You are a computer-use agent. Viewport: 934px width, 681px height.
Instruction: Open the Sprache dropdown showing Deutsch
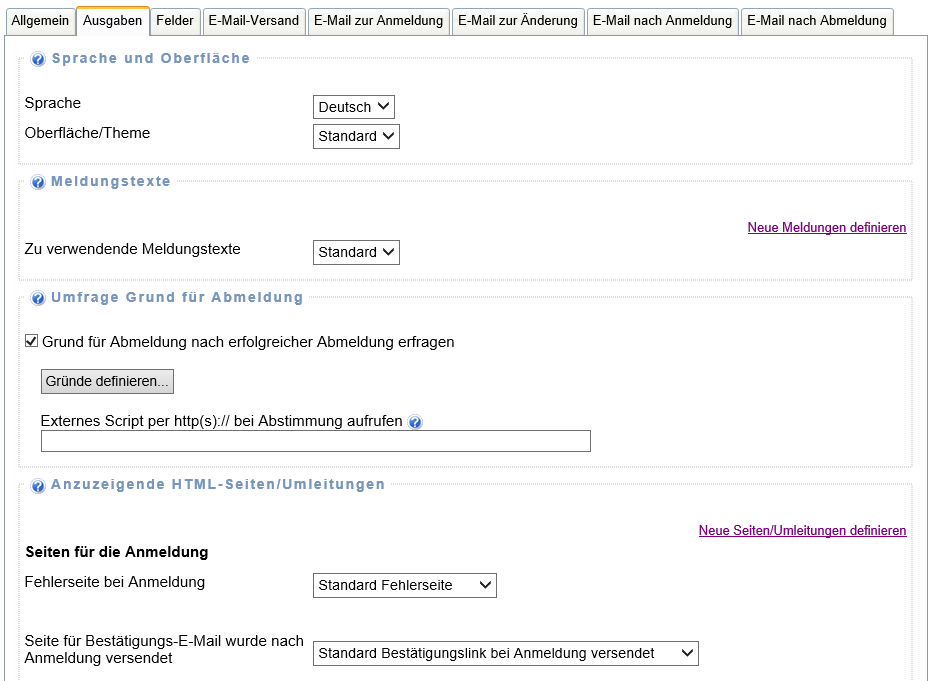354,107
